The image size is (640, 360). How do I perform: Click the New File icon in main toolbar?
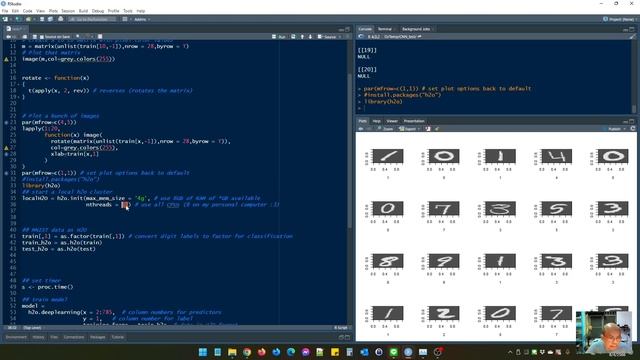click(x=6, y=19)
